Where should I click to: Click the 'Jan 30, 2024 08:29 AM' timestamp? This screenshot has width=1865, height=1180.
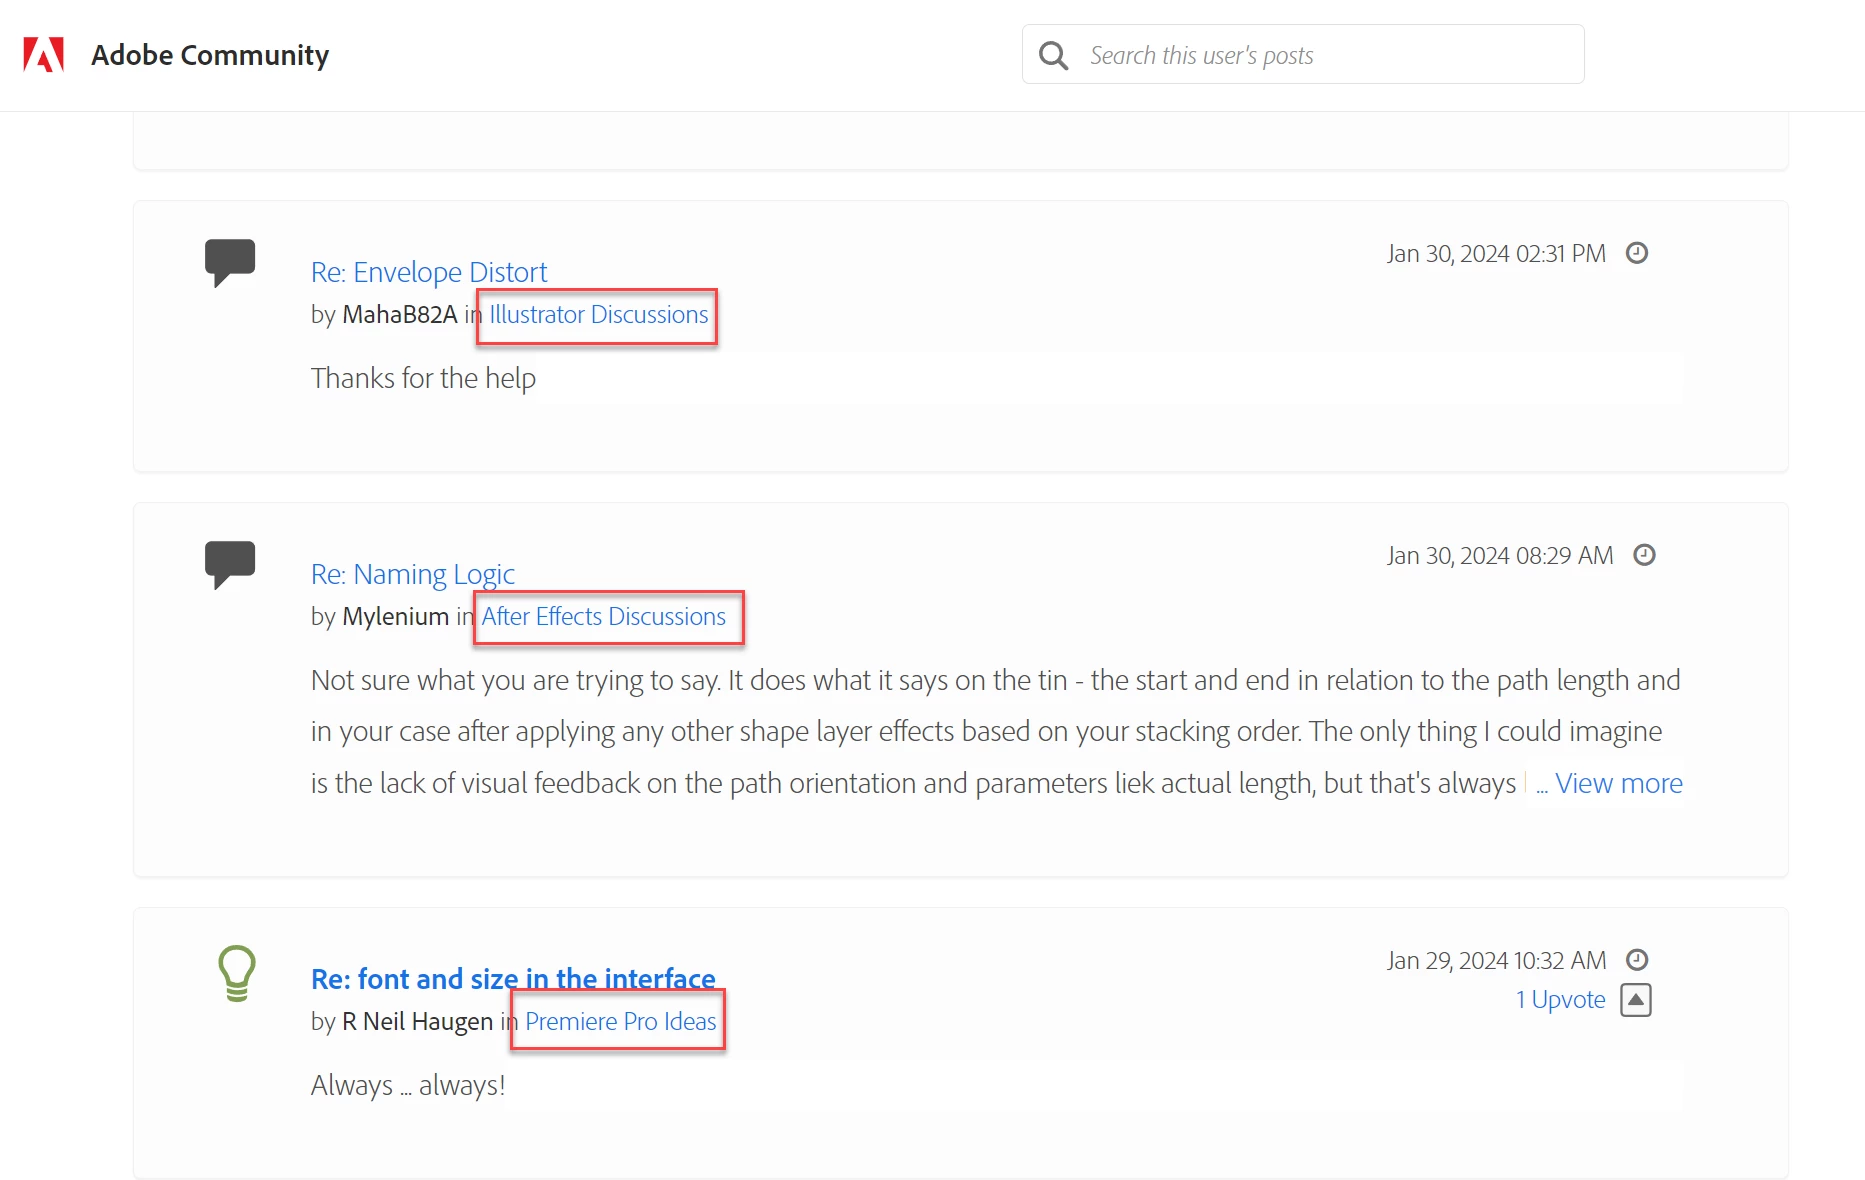[x=1500, y=556]
